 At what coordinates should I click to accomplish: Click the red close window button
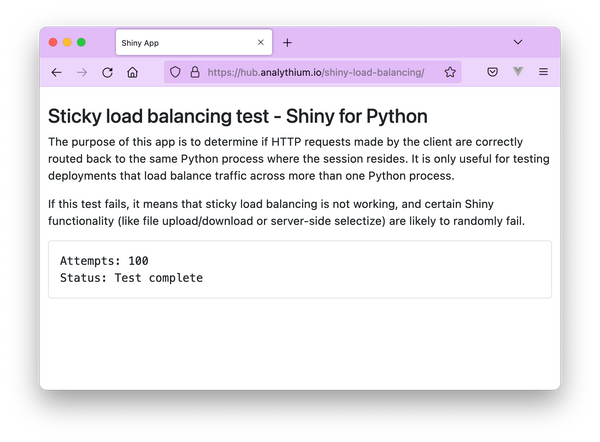tap(53, 42)
